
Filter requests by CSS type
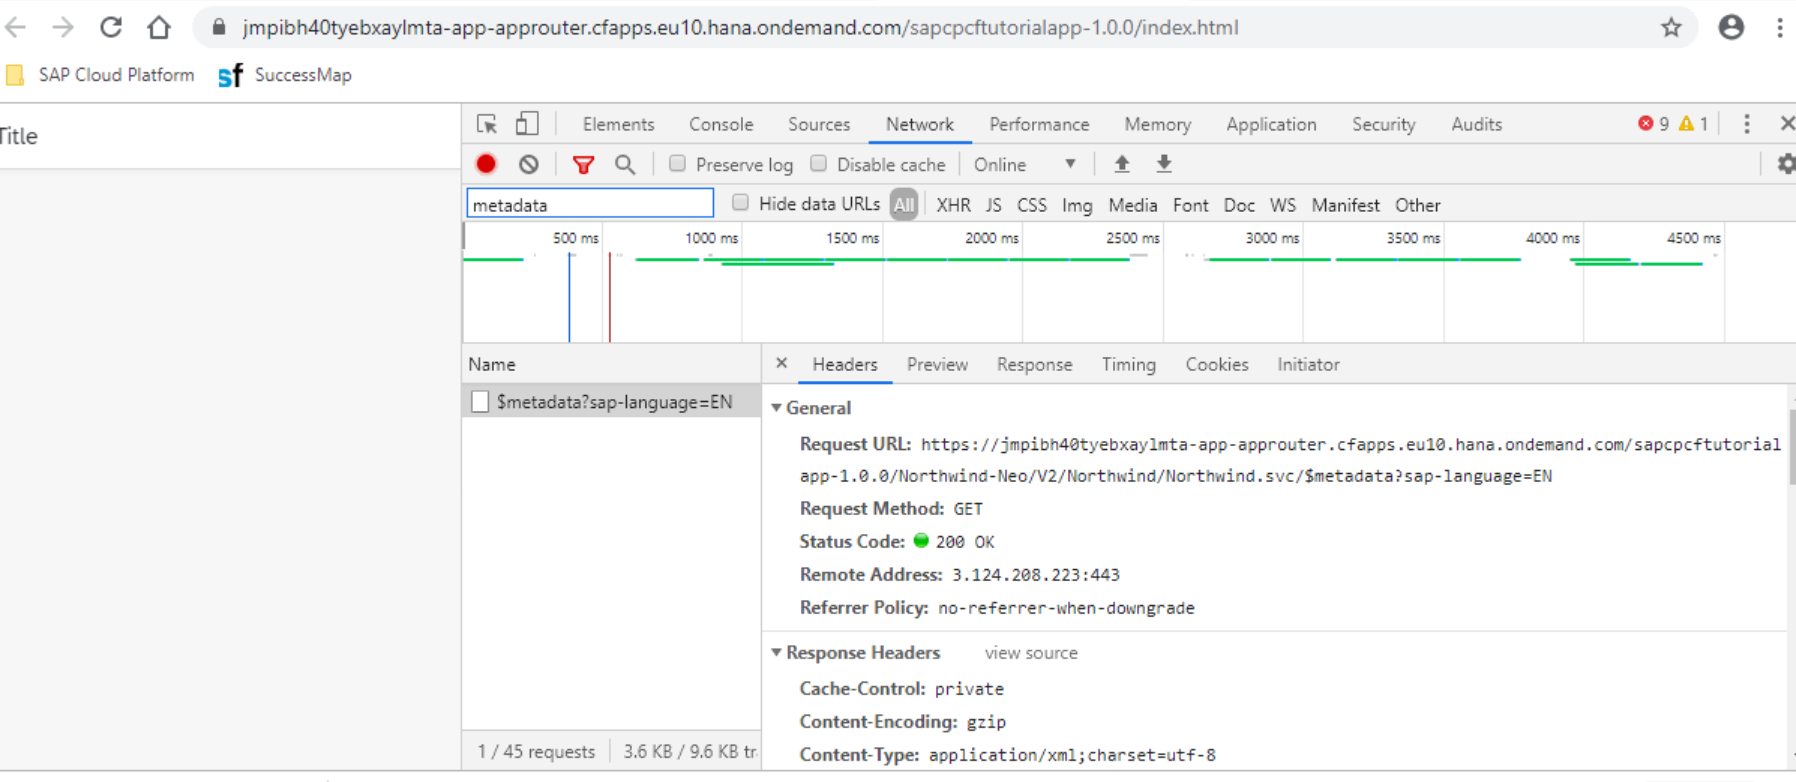pyautogui.click(x=1032, y=205)
